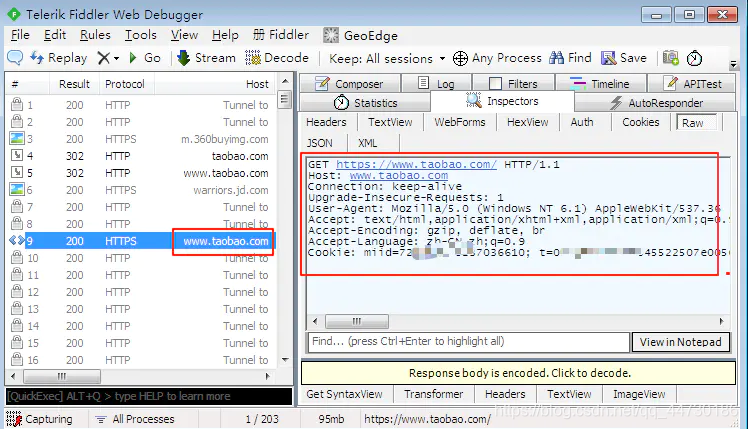Click the 'Response body is encoded' decode bar

519,373
